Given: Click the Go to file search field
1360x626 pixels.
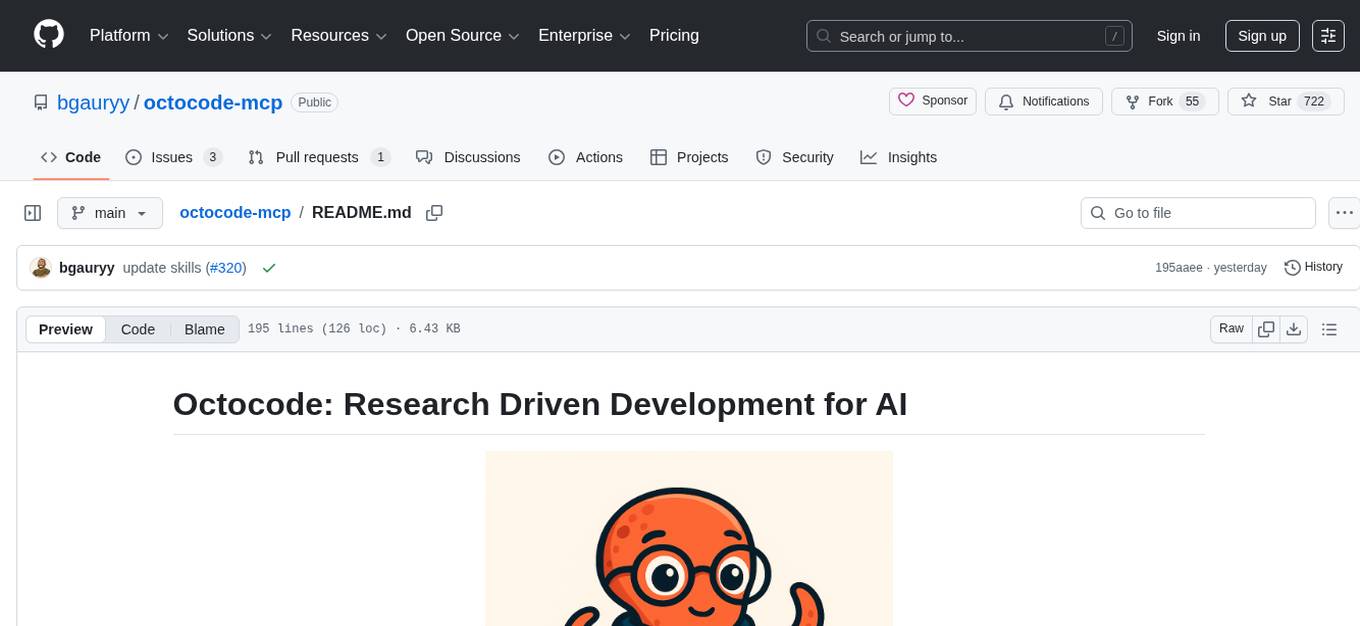Looking at the screenshot, I should tap(1197, 212).
